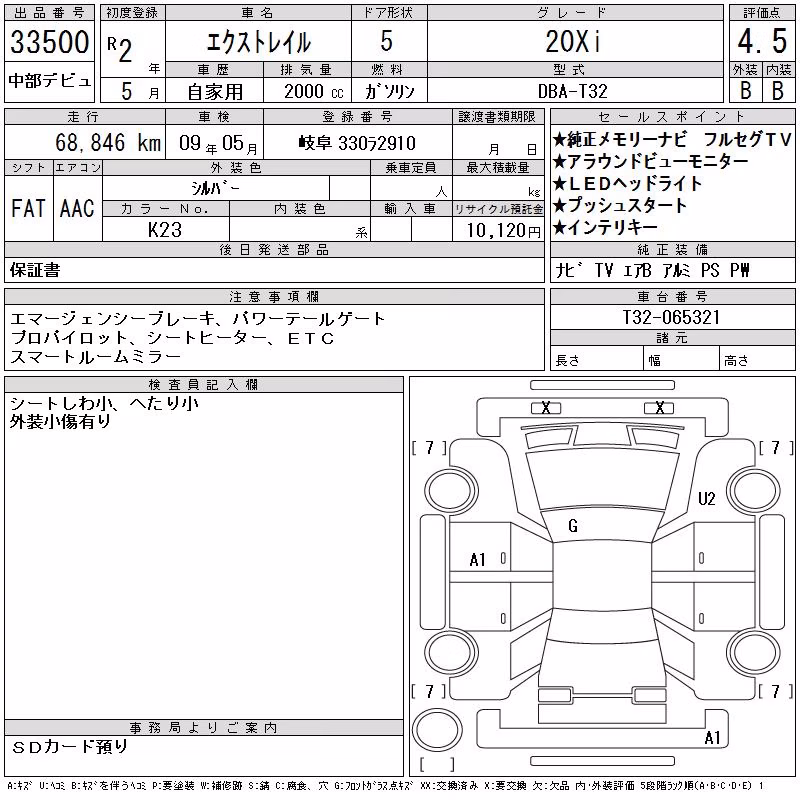The height and width of the screenshot is (800, 800).
Task: Select the ガソリン fuel type
Action: click(389, 91)
